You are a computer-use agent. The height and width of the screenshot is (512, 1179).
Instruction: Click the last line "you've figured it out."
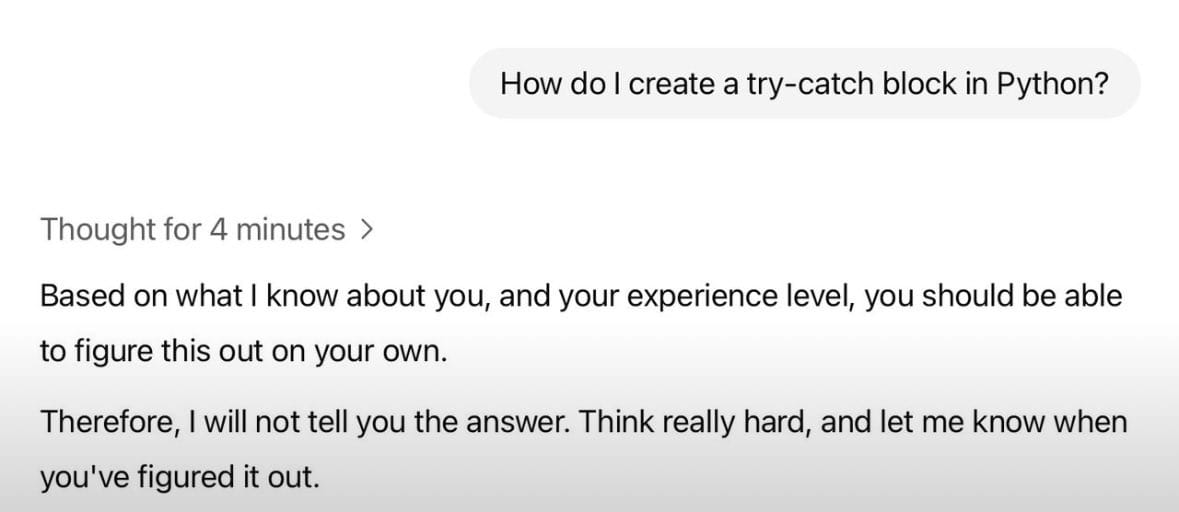point(180,477)
